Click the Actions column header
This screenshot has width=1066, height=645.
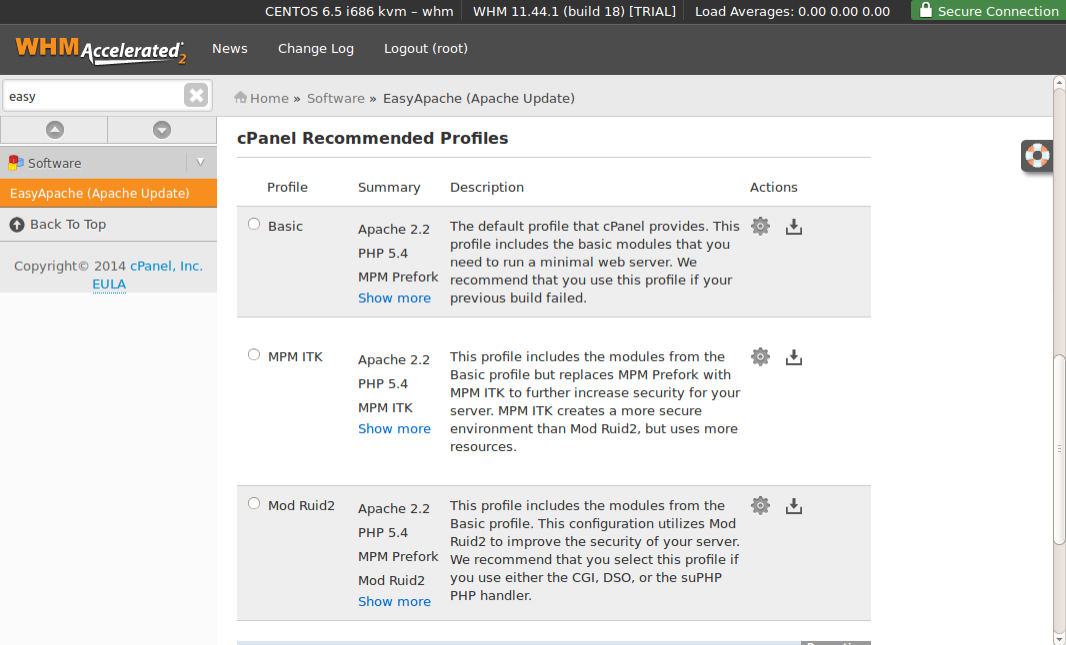(774, 188)
